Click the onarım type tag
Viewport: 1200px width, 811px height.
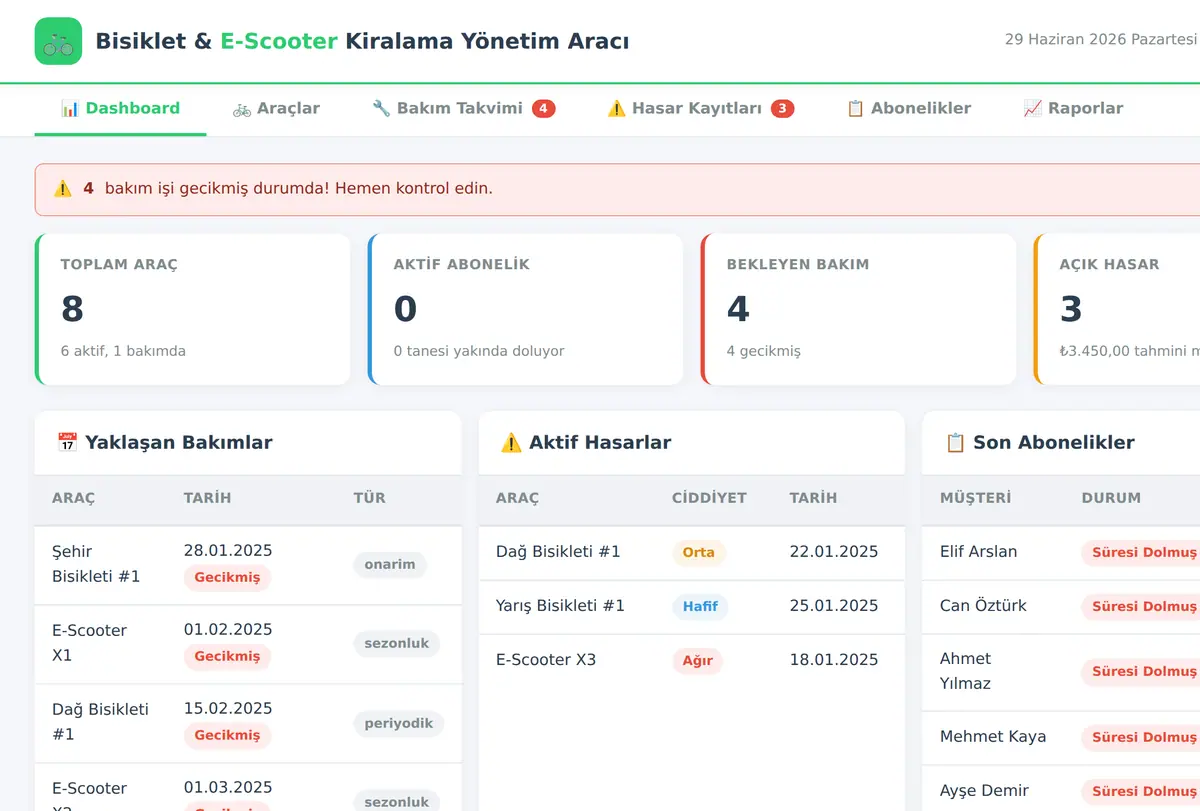(390, 564)
